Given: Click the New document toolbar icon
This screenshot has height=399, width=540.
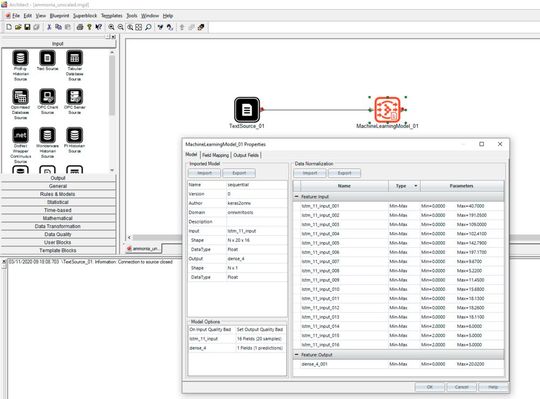Looking at the screenshot, I should tap(9, 27).
